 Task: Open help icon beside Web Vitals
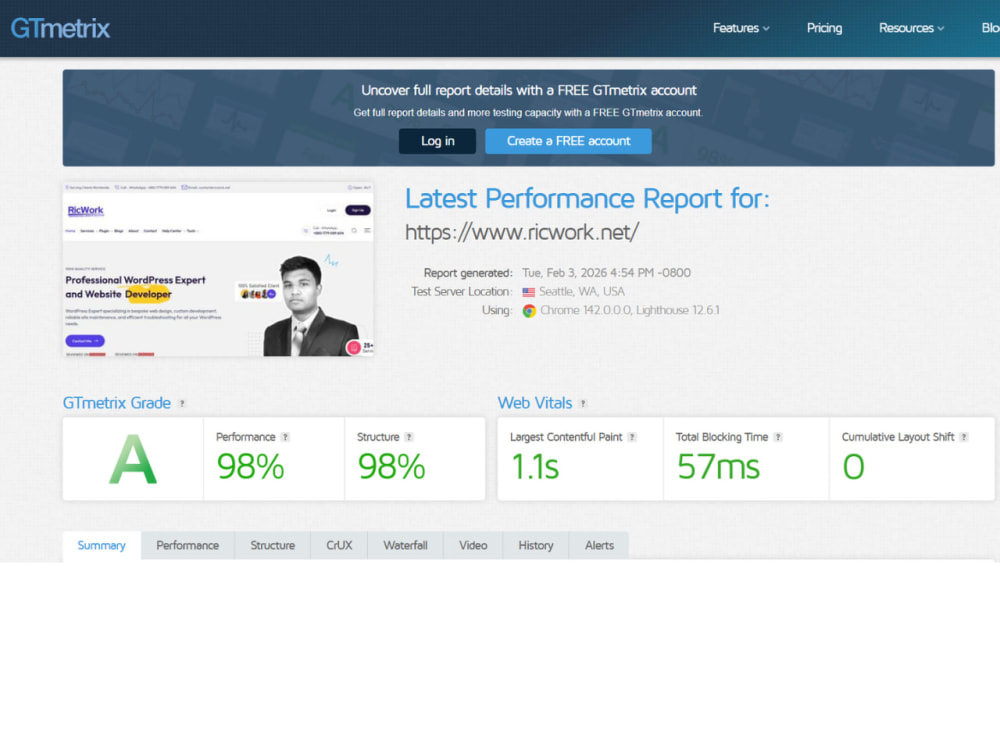click(x=583, y=404)
